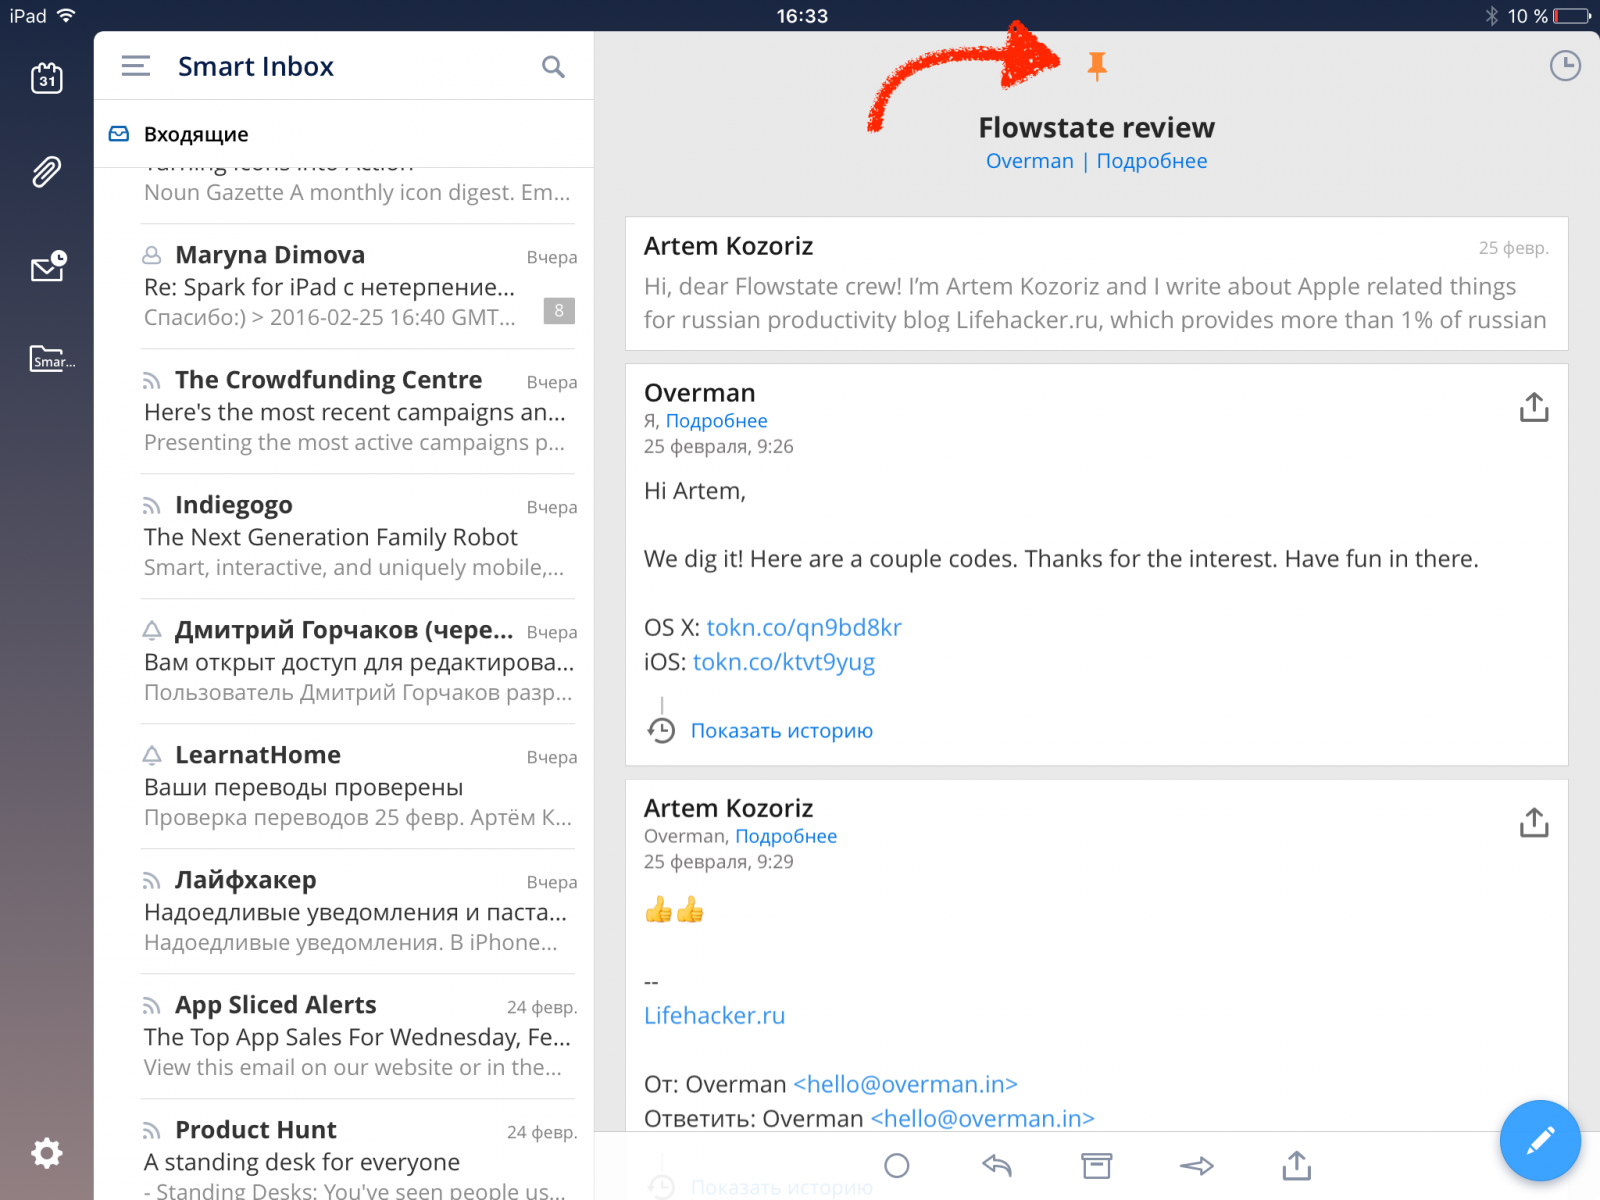Tap Flowstate review subject title
Viewport: 1600px width, 1200px height.
coord(1096,128)
